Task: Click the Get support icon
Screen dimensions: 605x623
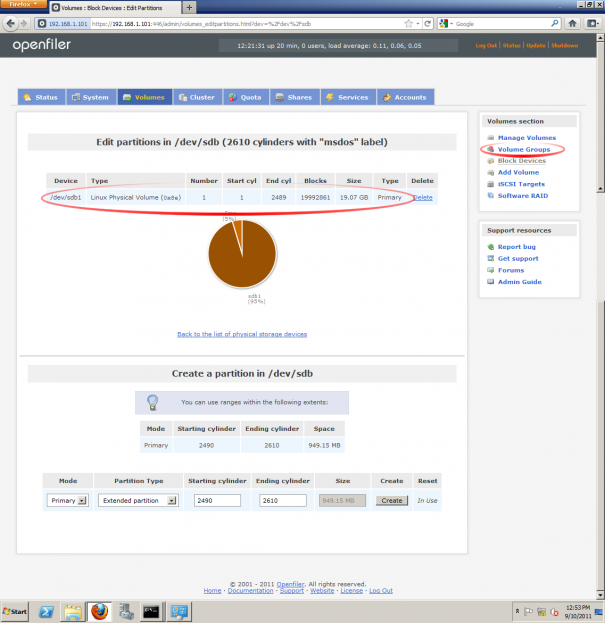Action: coord(491,258)
